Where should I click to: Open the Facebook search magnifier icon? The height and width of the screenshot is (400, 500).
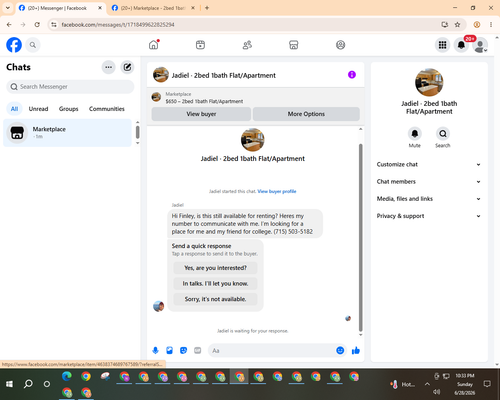[x=33, y=45]
